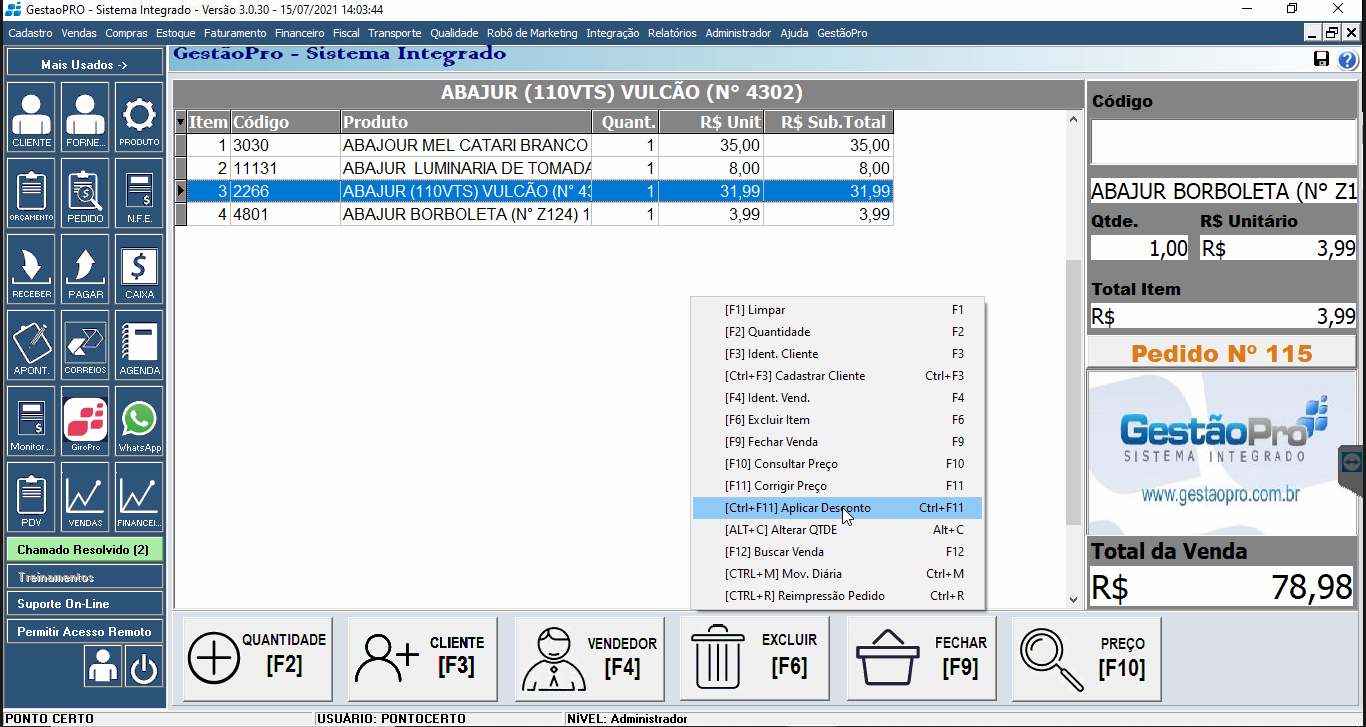Open the Relatórios menu
This screenshot has height=727, width=1366.
672,33
